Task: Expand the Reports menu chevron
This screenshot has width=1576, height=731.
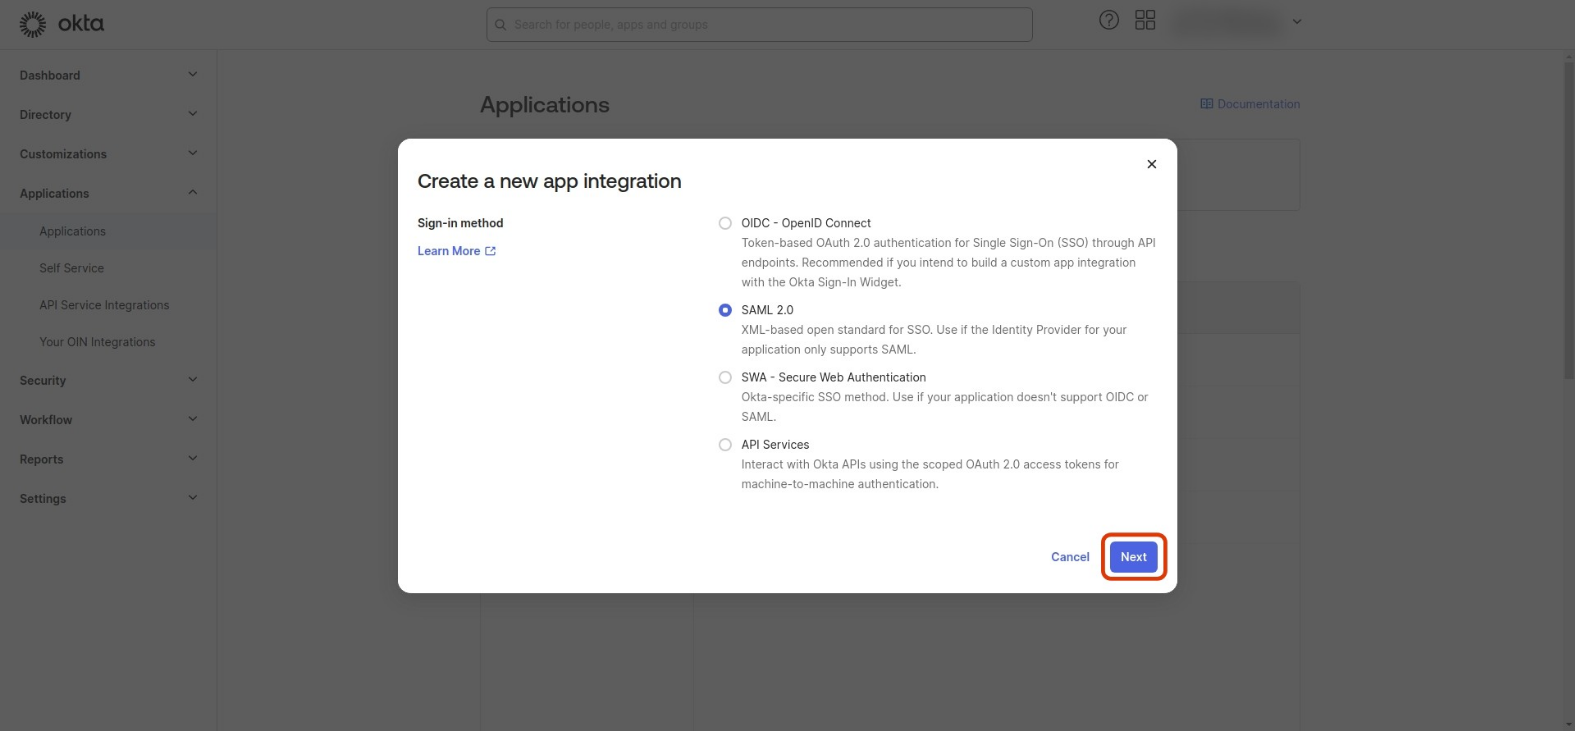Action: tap(193, 458)
